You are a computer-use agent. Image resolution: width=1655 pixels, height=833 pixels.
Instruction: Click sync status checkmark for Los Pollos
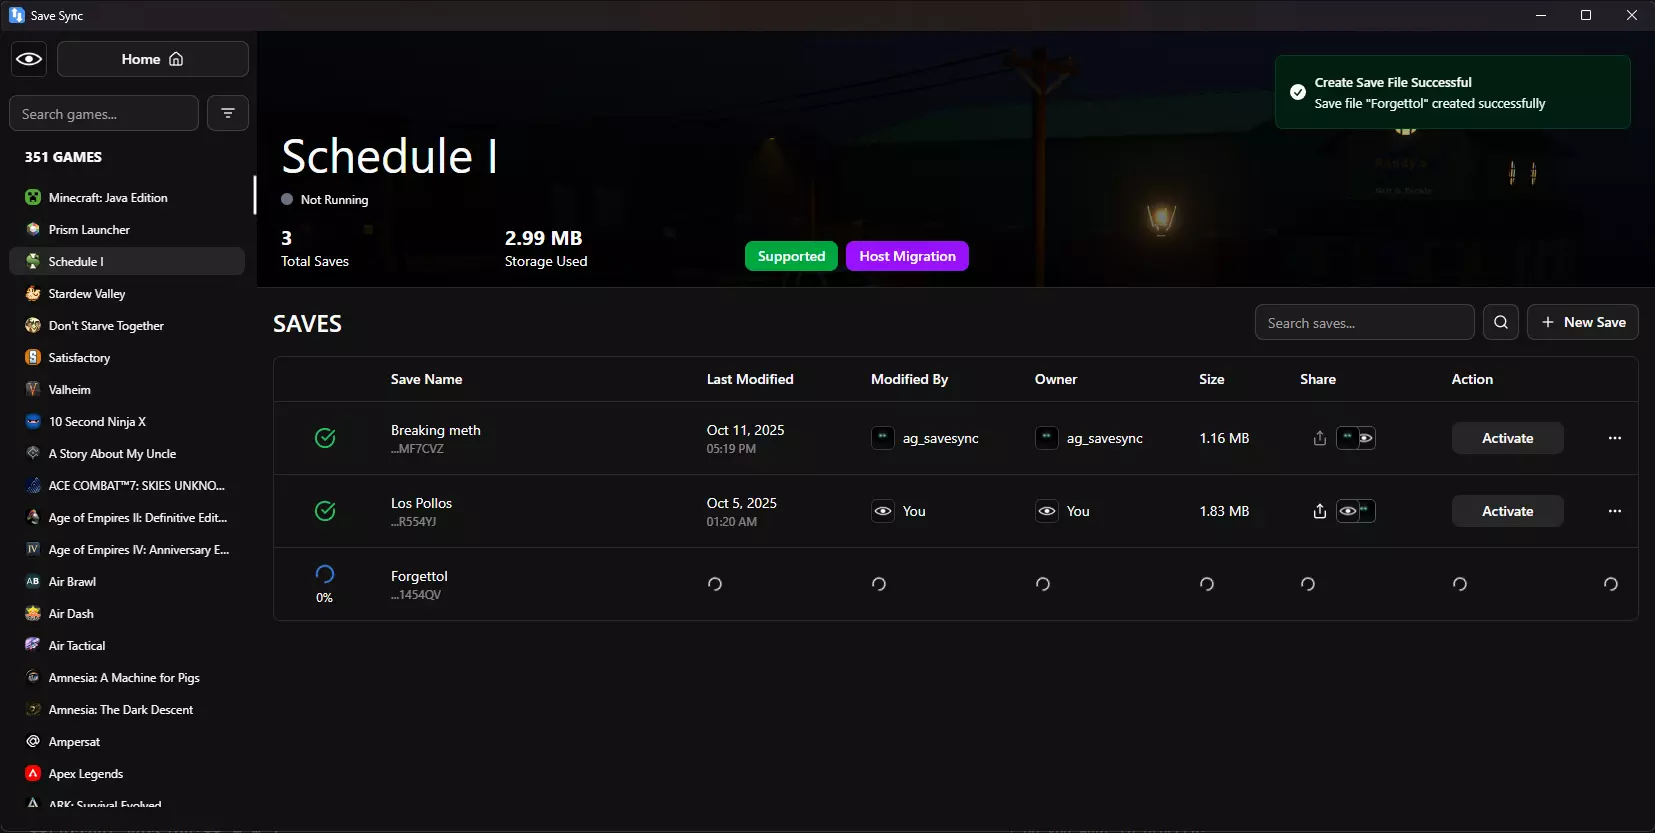click(x=325, y=511)
